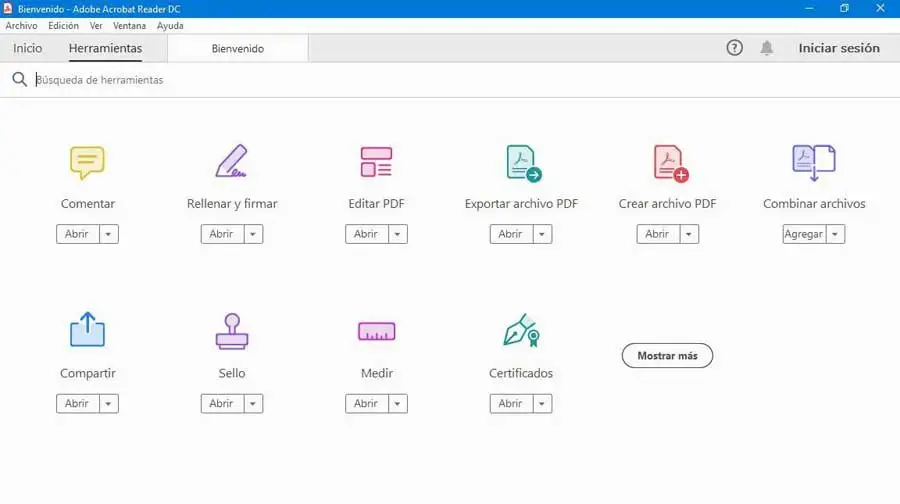Select the Medir ruler icon
The height and width of the screenshot is (504, 900).
tap(377, 331)
